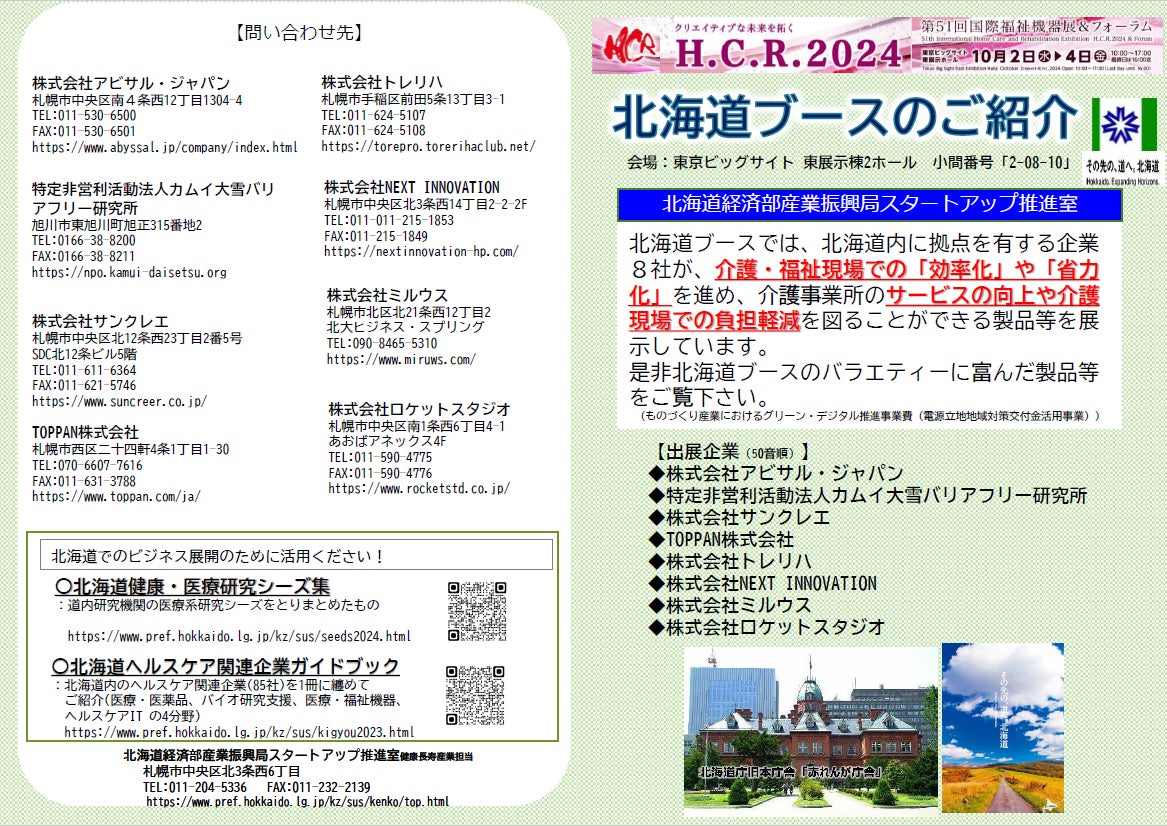Image resolution: width=1167 pixels, height=826 pixels.
Task: Select contact name 株式会社ミルウス
Action: coord(387,295)
